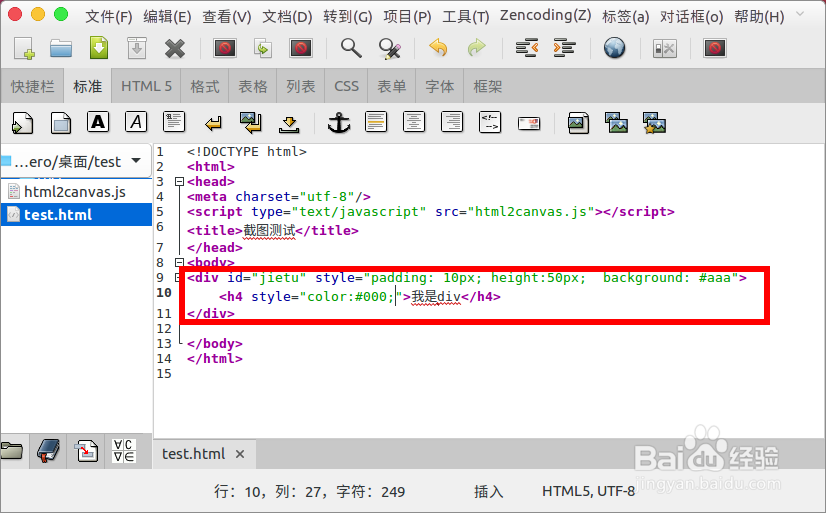This screenshot has height=513, width=826.
Task: Switch to the 快捷栏 tab
Action: click(x=33, y=86)
